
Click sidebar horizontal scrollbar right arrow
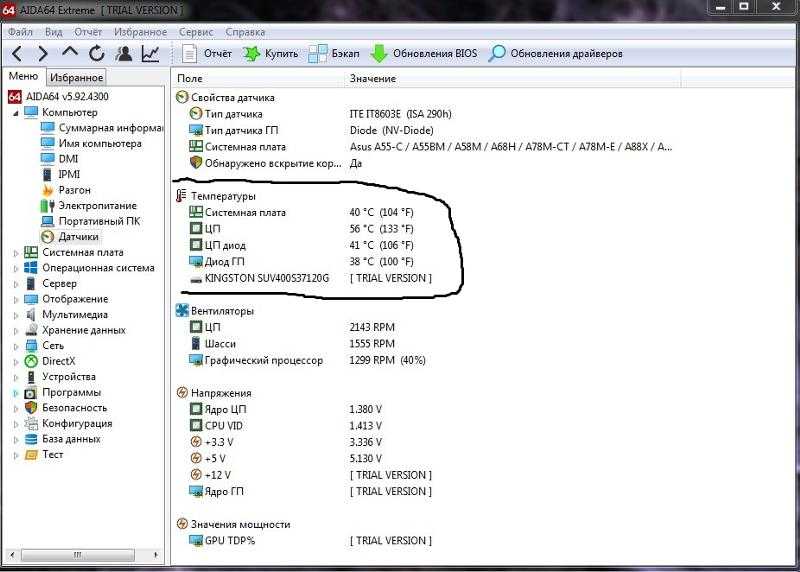[156, 555]
